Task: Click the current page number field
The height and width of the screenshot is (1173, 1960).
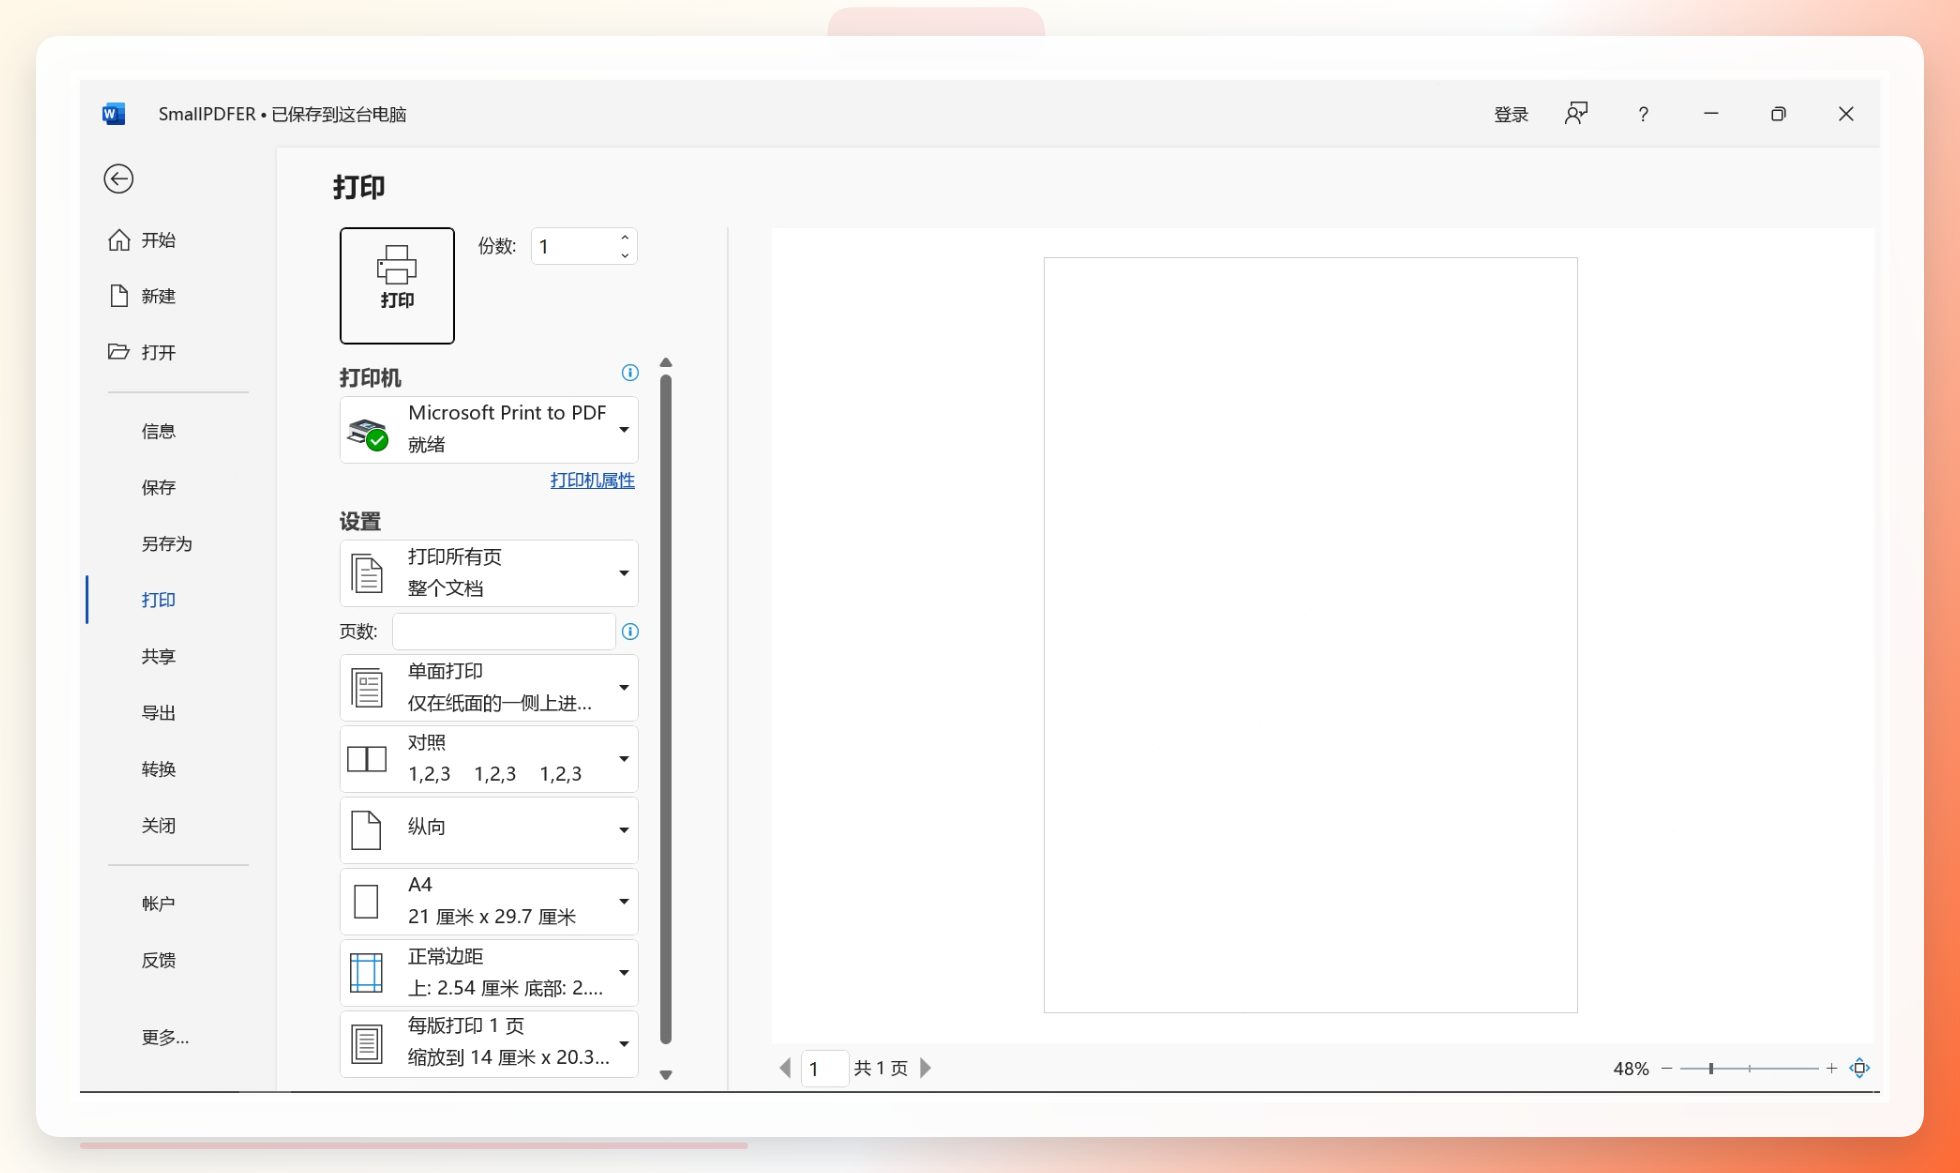Action: 825,1069
